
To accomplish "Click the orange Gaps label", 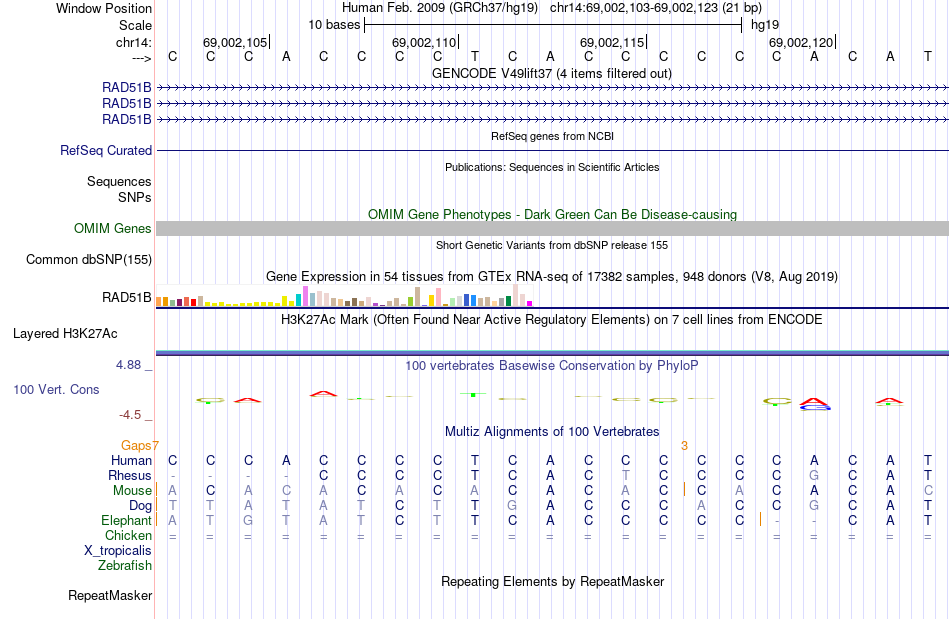I will coord(136,445).
